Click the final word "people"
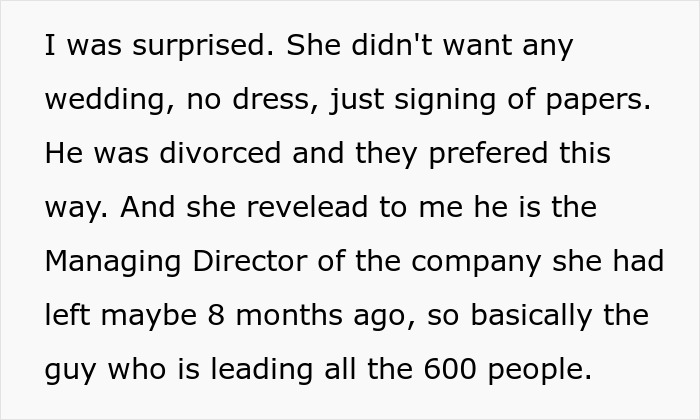This screenshot has height=420, width=700. pos(540,370)
